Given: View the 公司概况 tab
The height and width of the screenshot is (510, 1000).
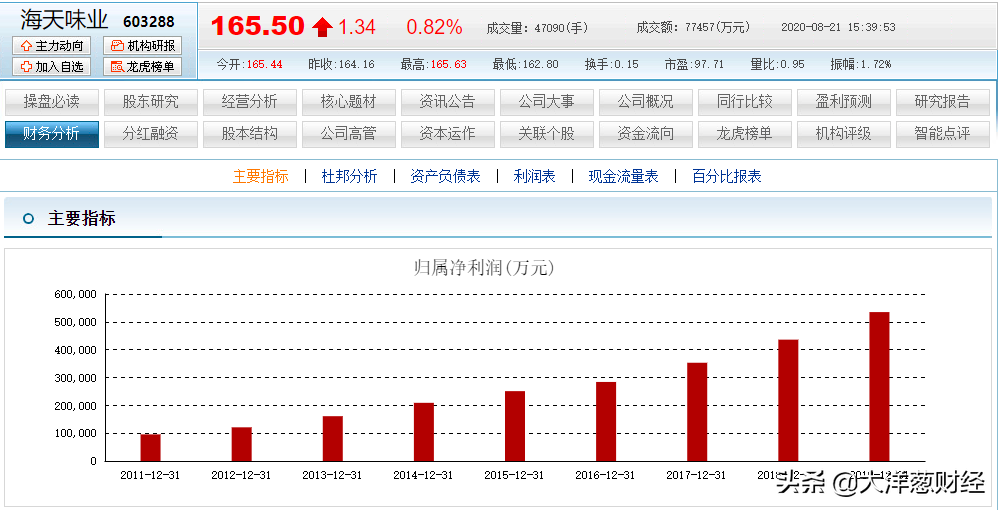Looking at the screenshot, I should 645,102.
